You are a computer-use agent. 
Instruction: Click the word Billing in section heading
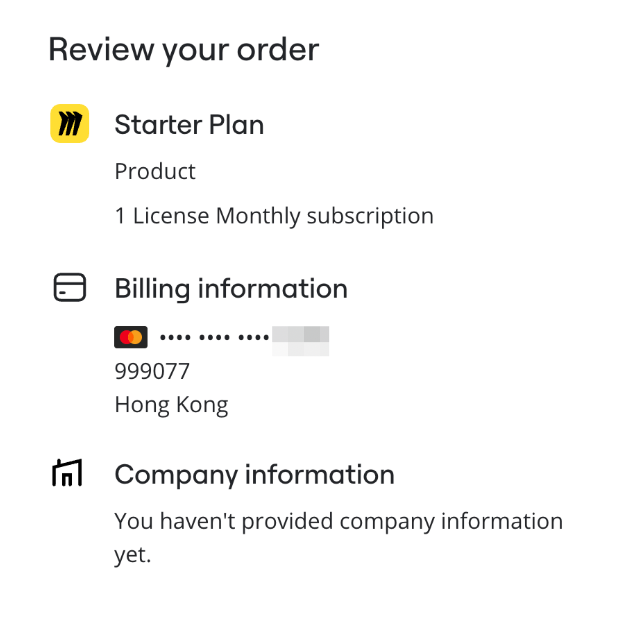(152, 289)
